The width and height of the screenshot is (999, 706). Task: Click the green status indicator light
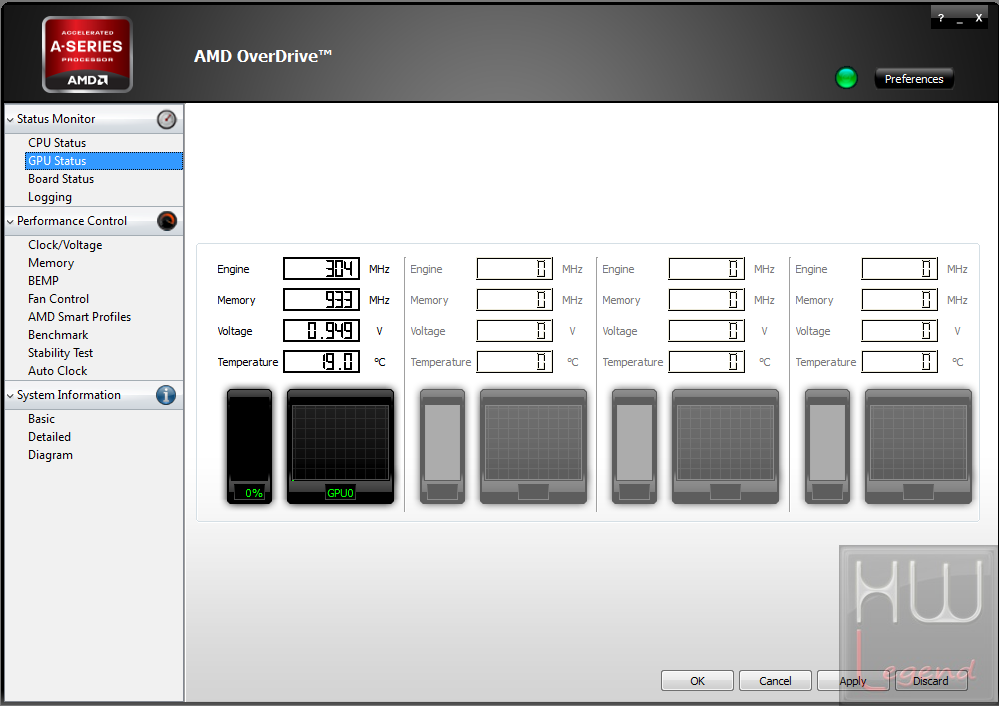(846, 78)
